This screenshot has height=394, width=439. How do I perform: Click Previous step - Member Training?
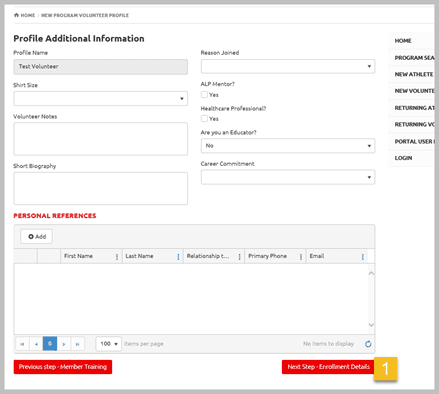click(63, 367)
